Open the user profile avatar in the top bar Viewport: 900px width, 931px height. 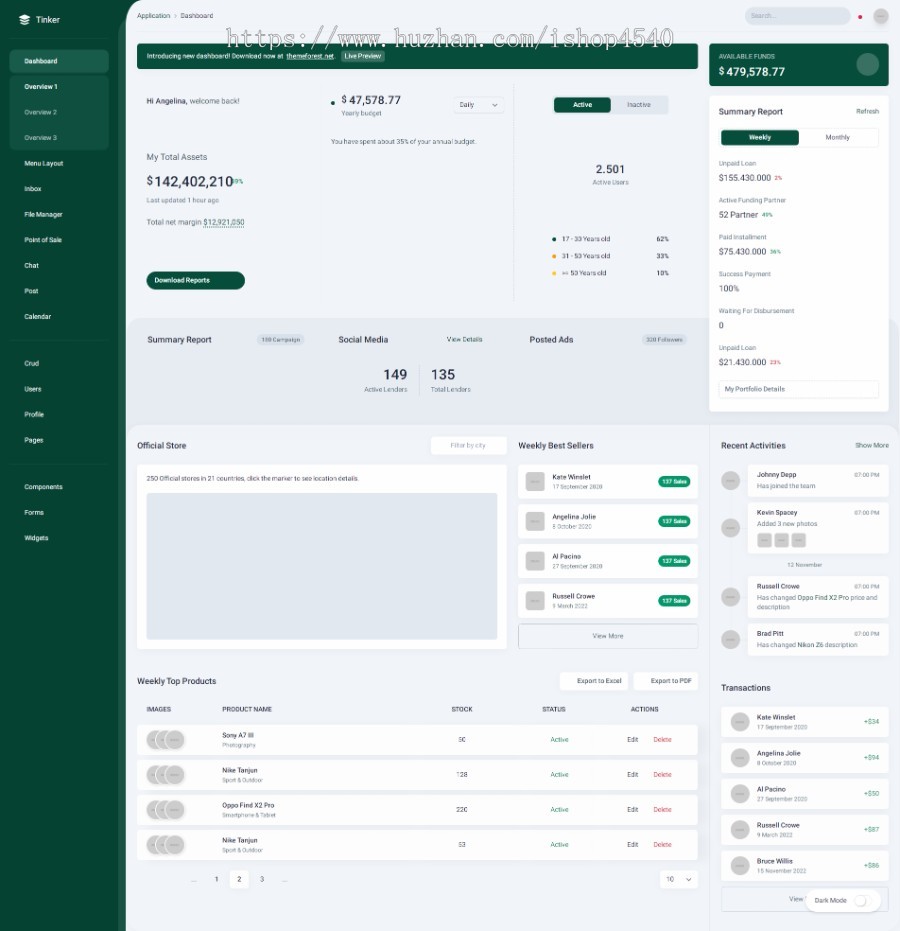(x=881, y=16)
